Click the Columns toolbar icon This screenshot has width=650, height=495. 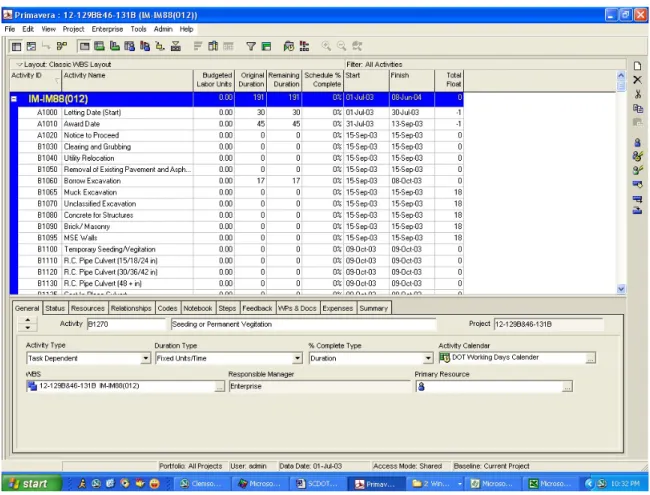pyautogui.click(x=213, y=46)
